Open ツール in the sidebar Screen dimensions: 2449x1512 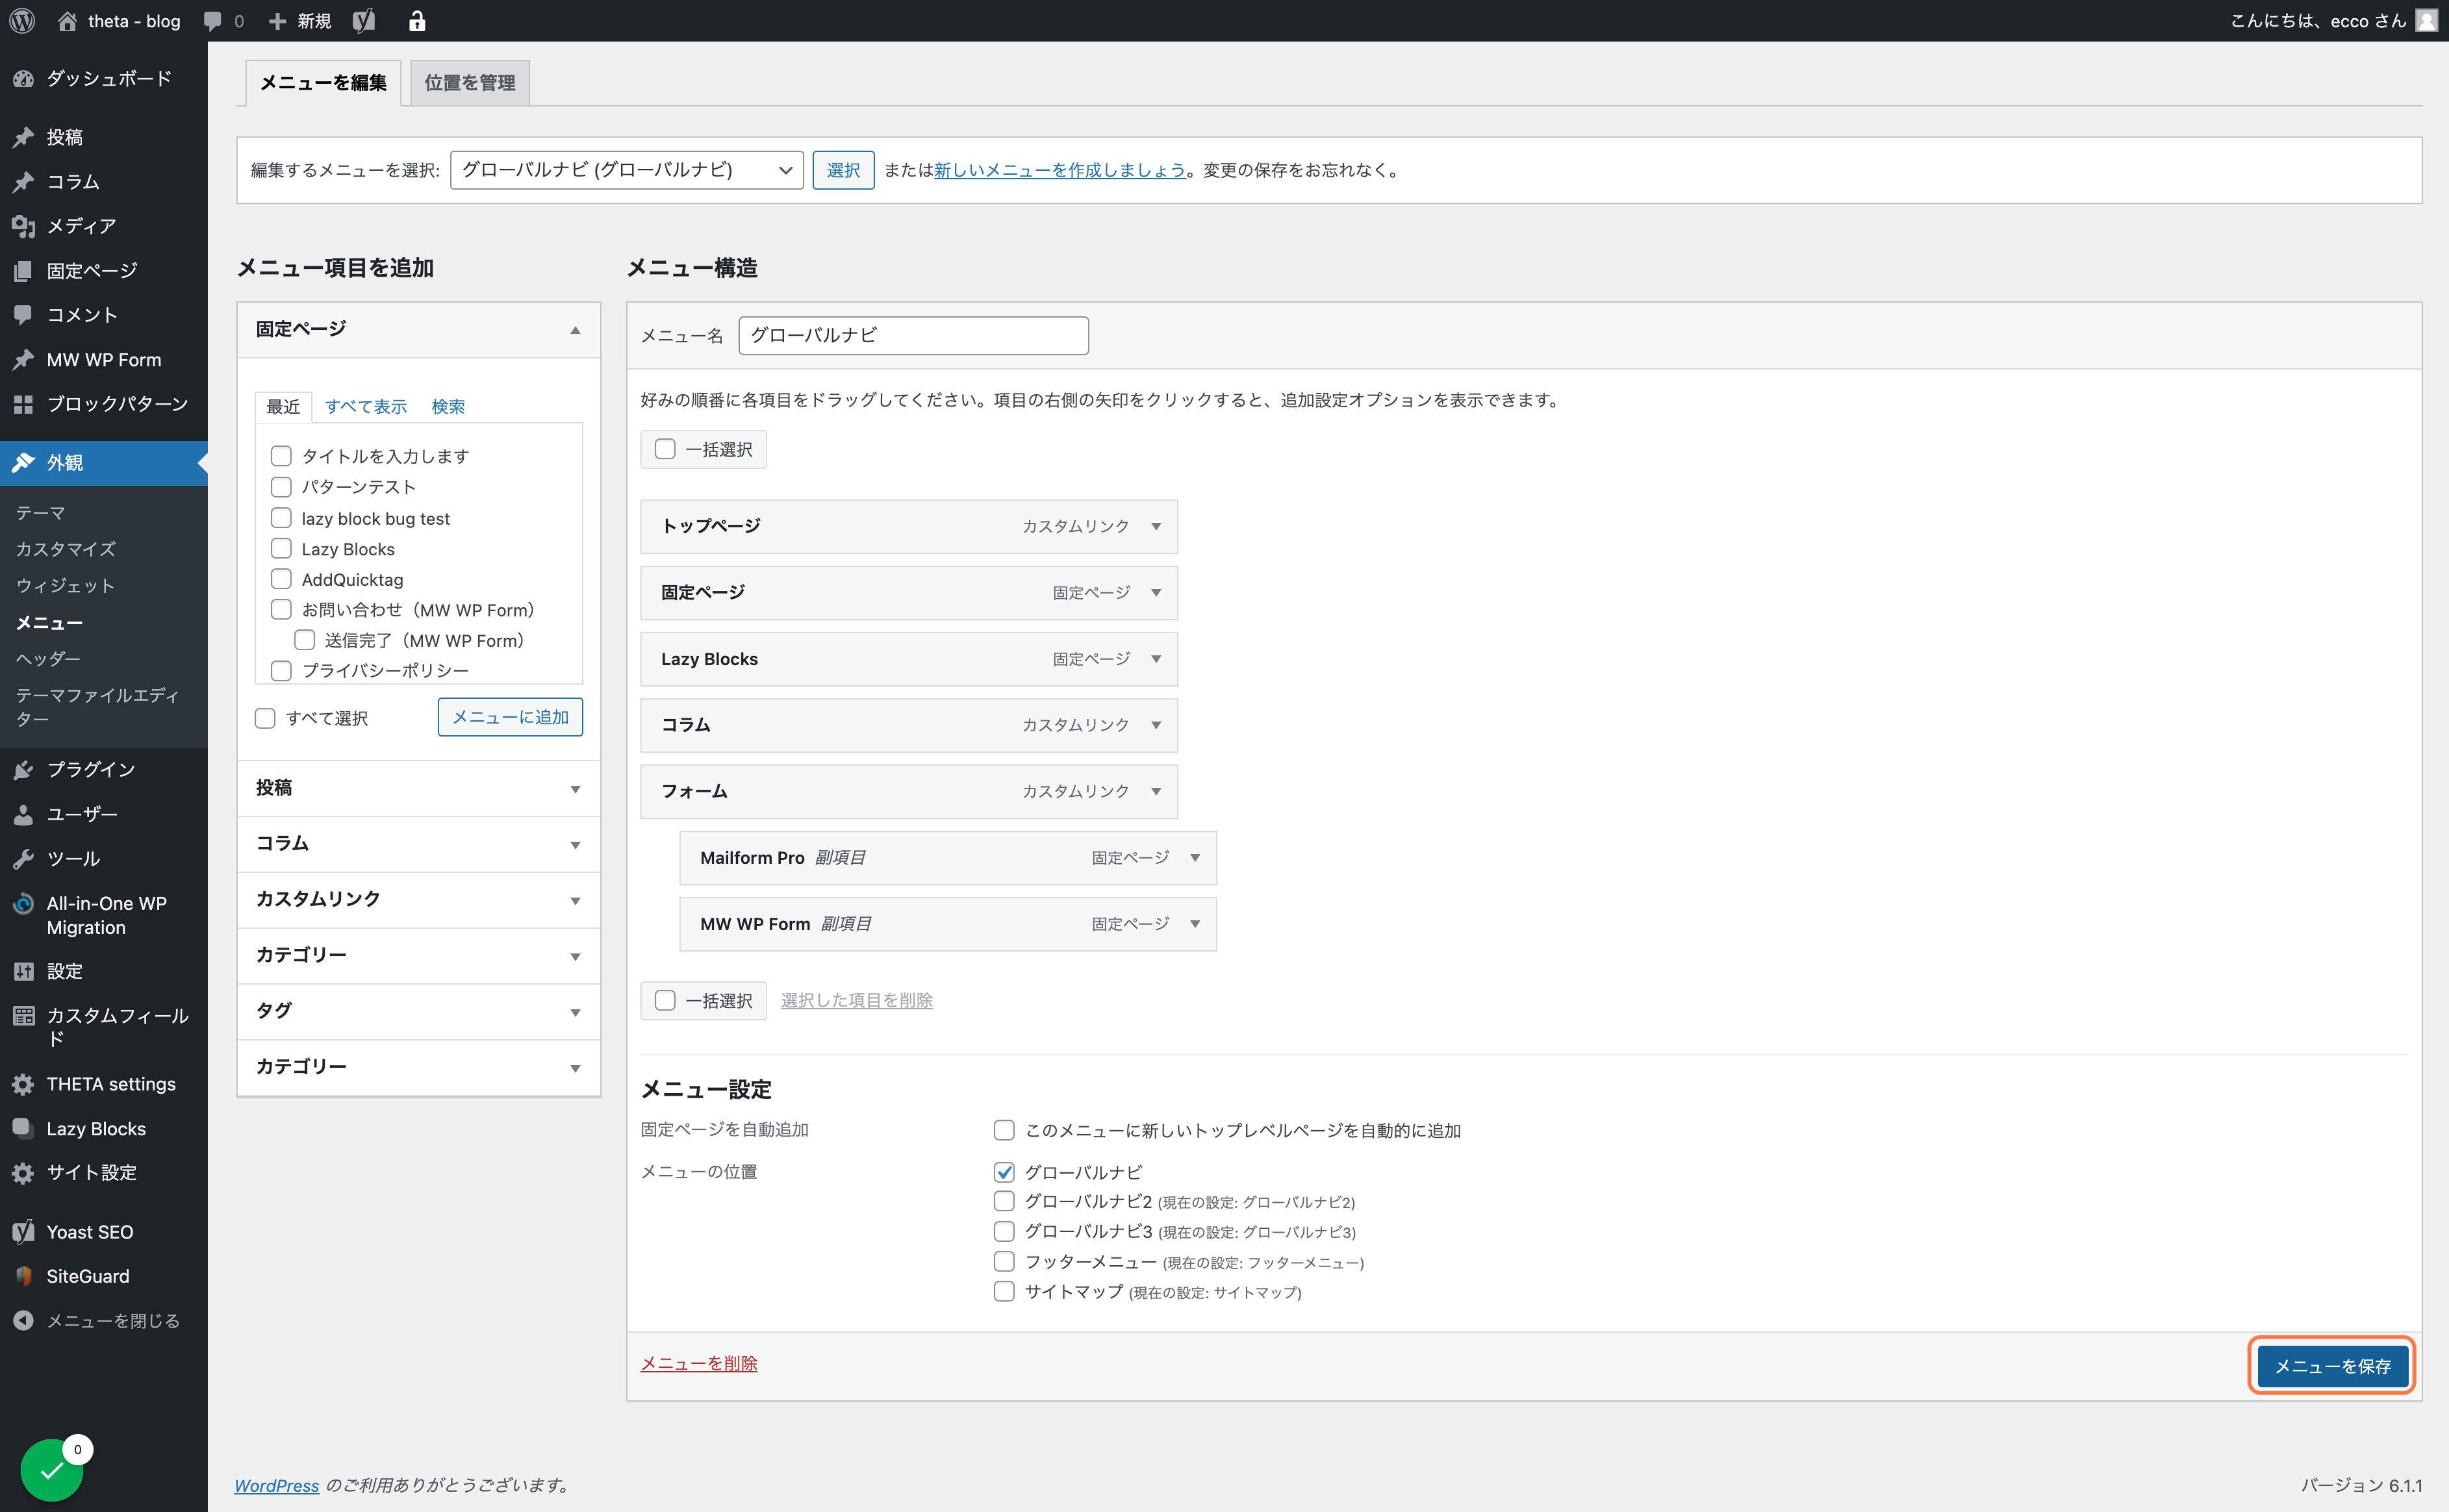point(104,858)
